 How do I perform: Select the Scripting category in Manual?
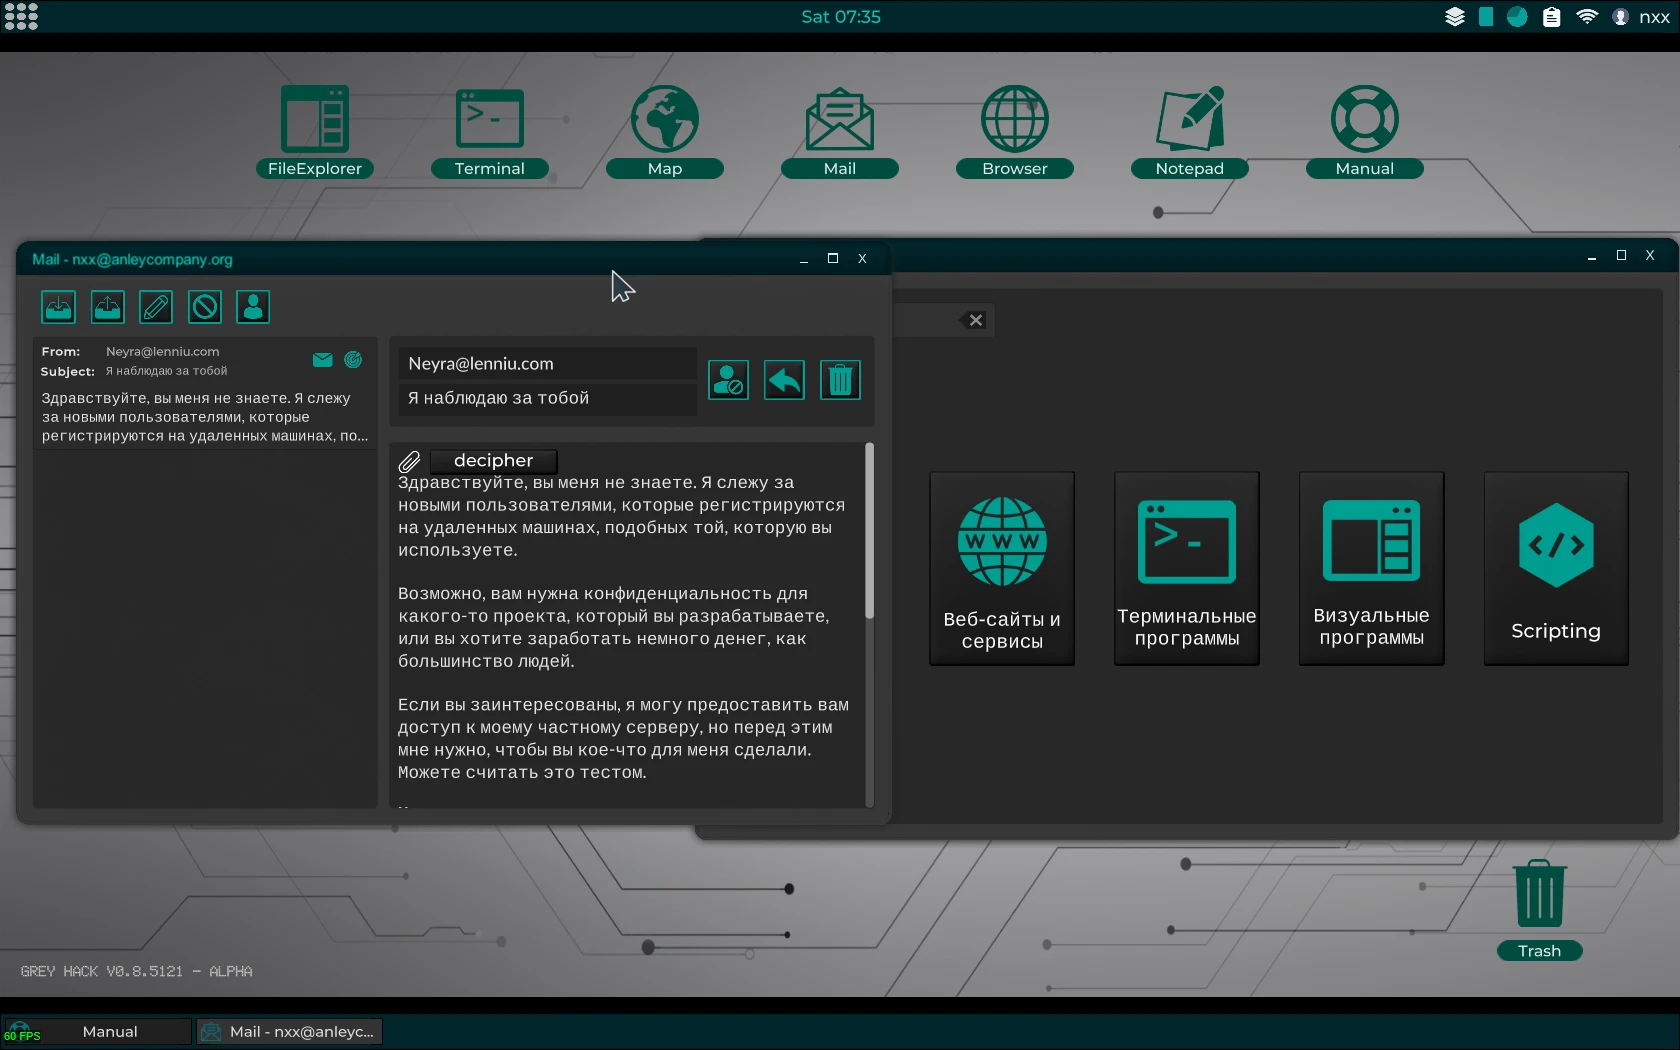pos(1554,568)
